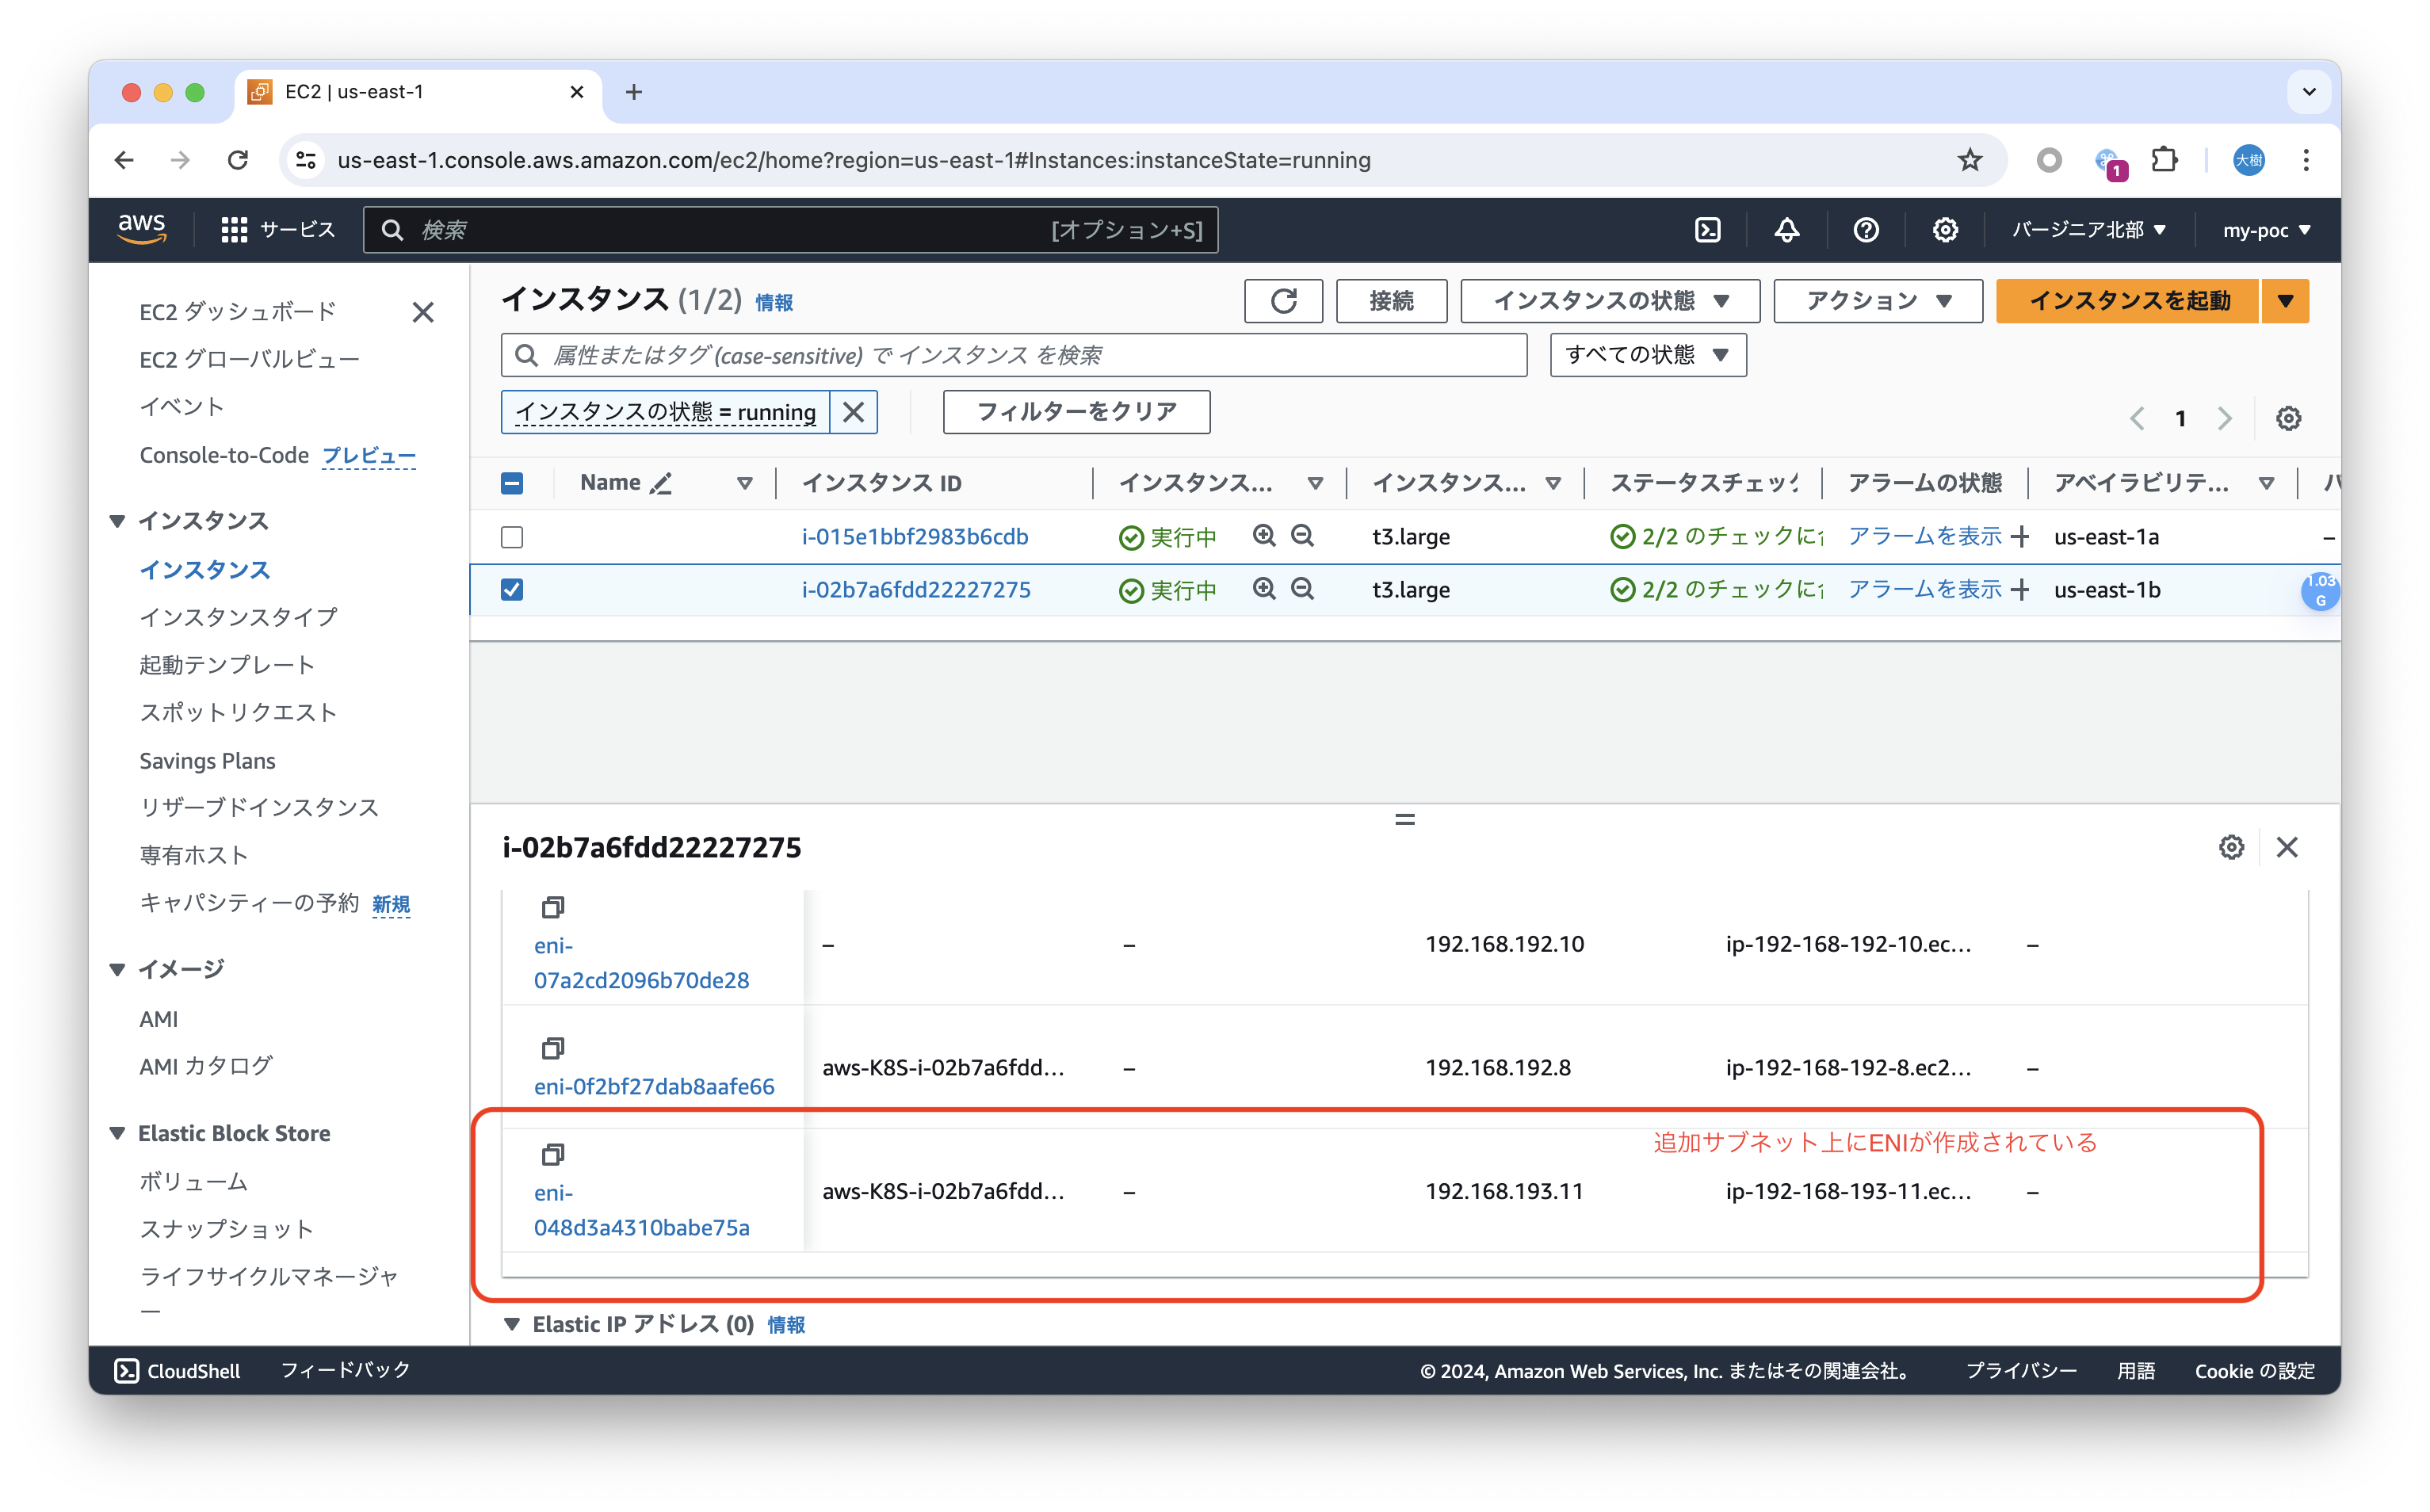Click the フィルターをクリア button

1076,412
